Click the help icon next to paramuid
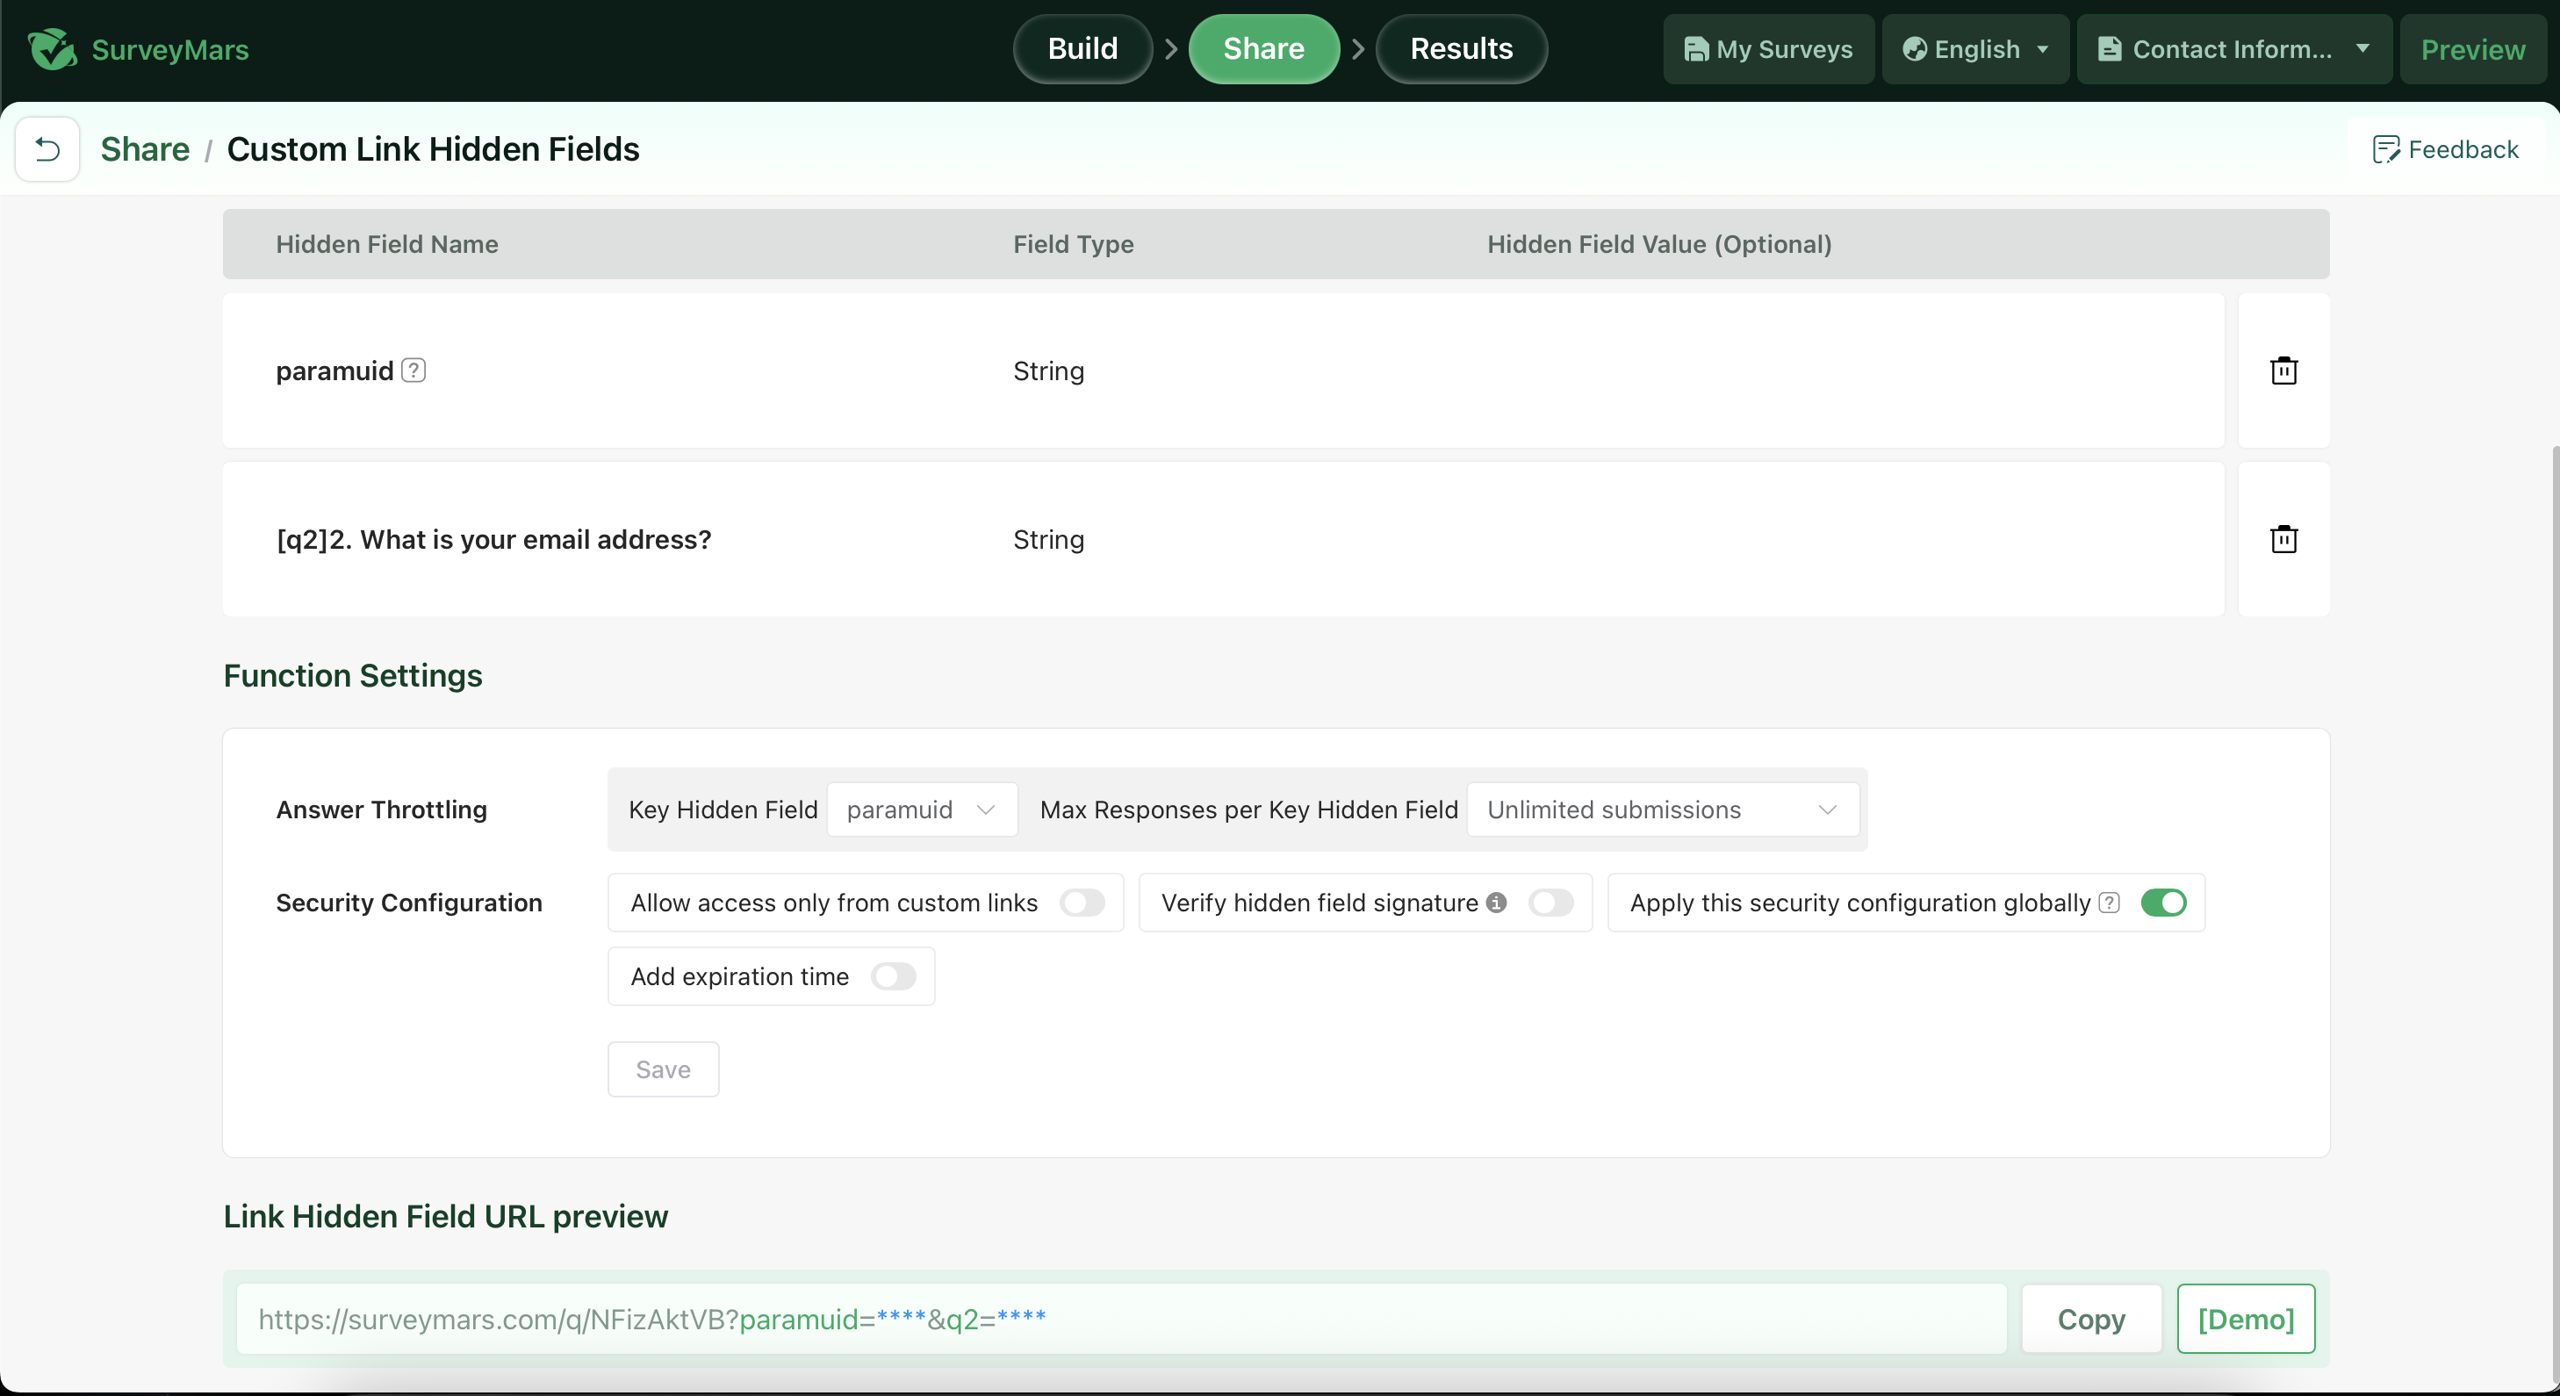Image resolution: width=2560 pixels, height=1396 pixels. click(x=413, y=371)
